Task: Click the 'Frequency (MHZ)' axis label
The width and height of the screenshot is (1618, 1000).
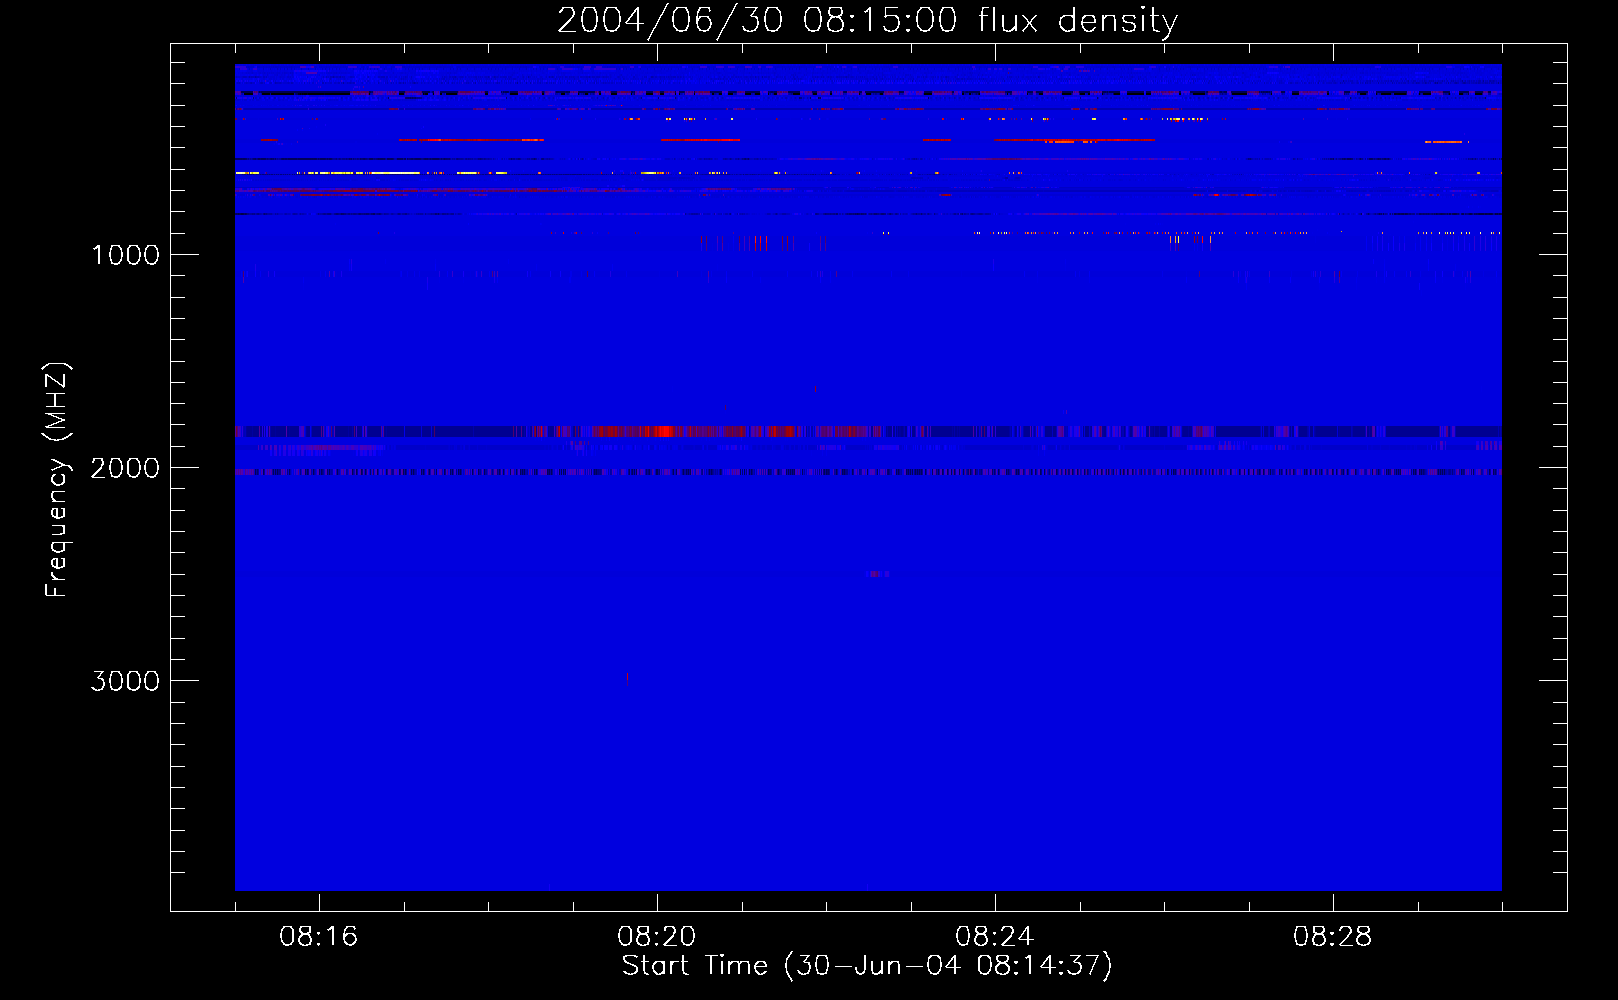Action: point(57,480)
